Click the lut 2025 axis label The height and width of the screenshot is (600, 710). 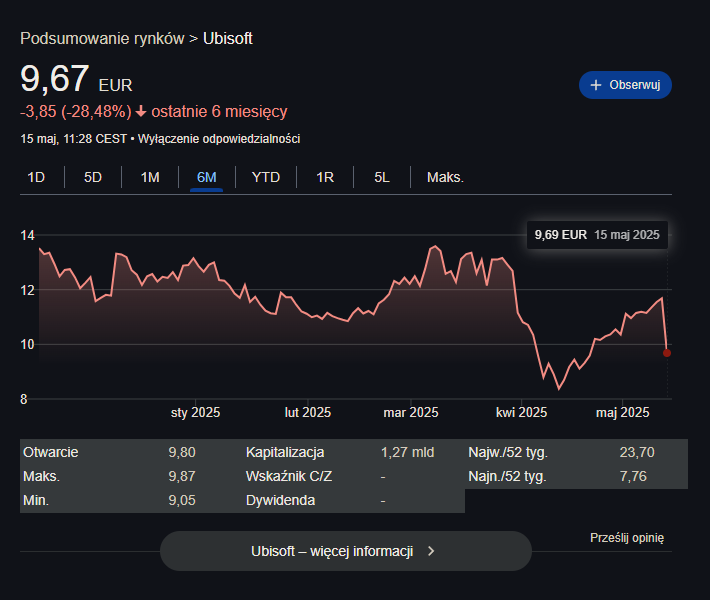pos(307,412)
